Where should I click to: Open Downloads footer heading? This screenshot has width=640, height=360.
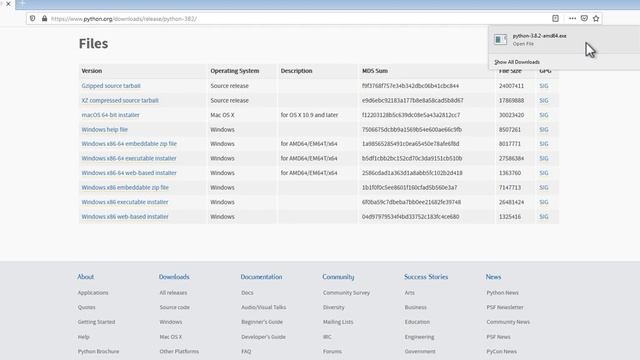174,277
